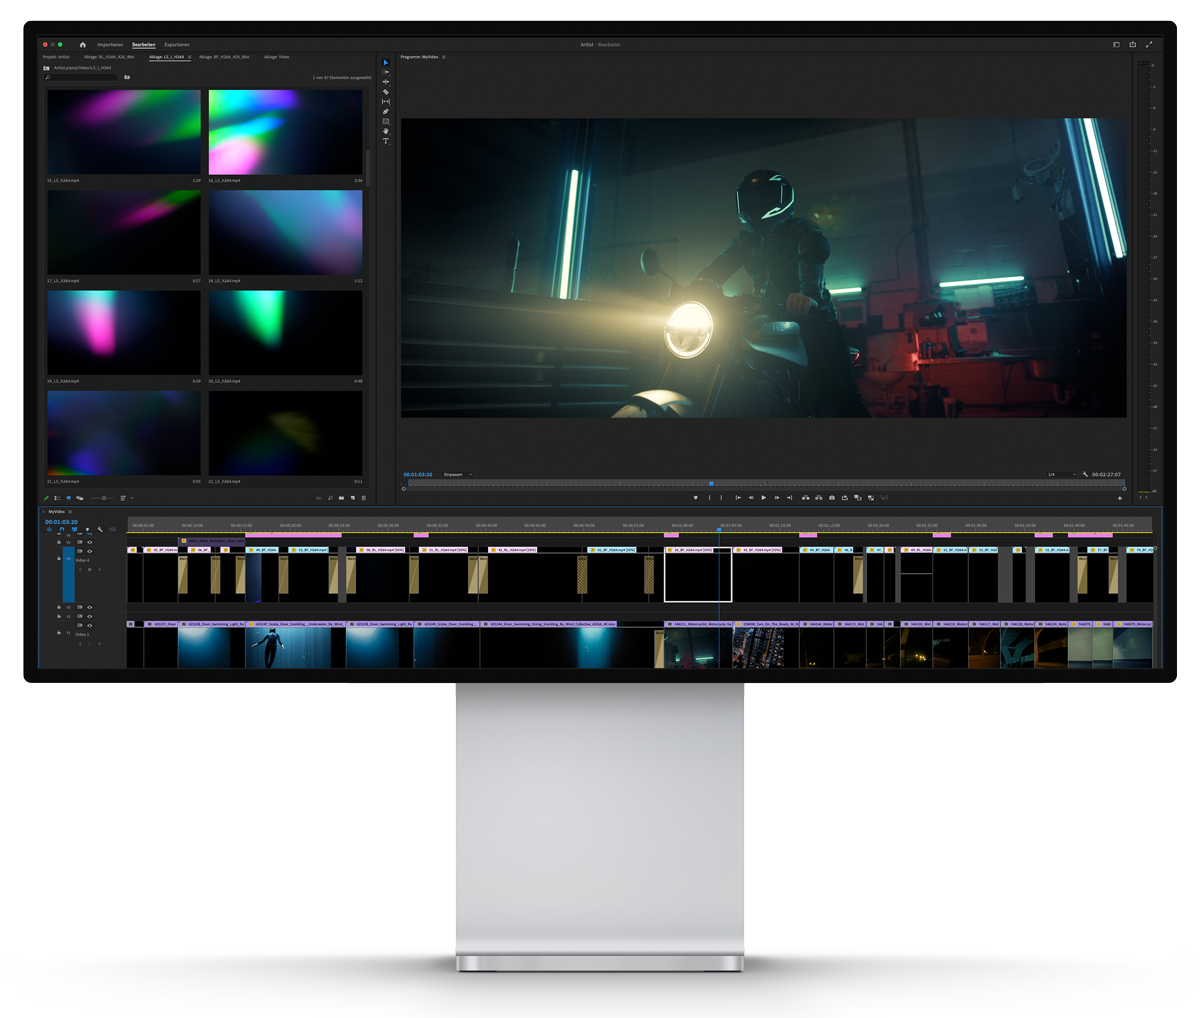Viewport: 1200px width, 1018px height.
Task: Click the lift icon in program monitor
Action: tap(805, 498)
